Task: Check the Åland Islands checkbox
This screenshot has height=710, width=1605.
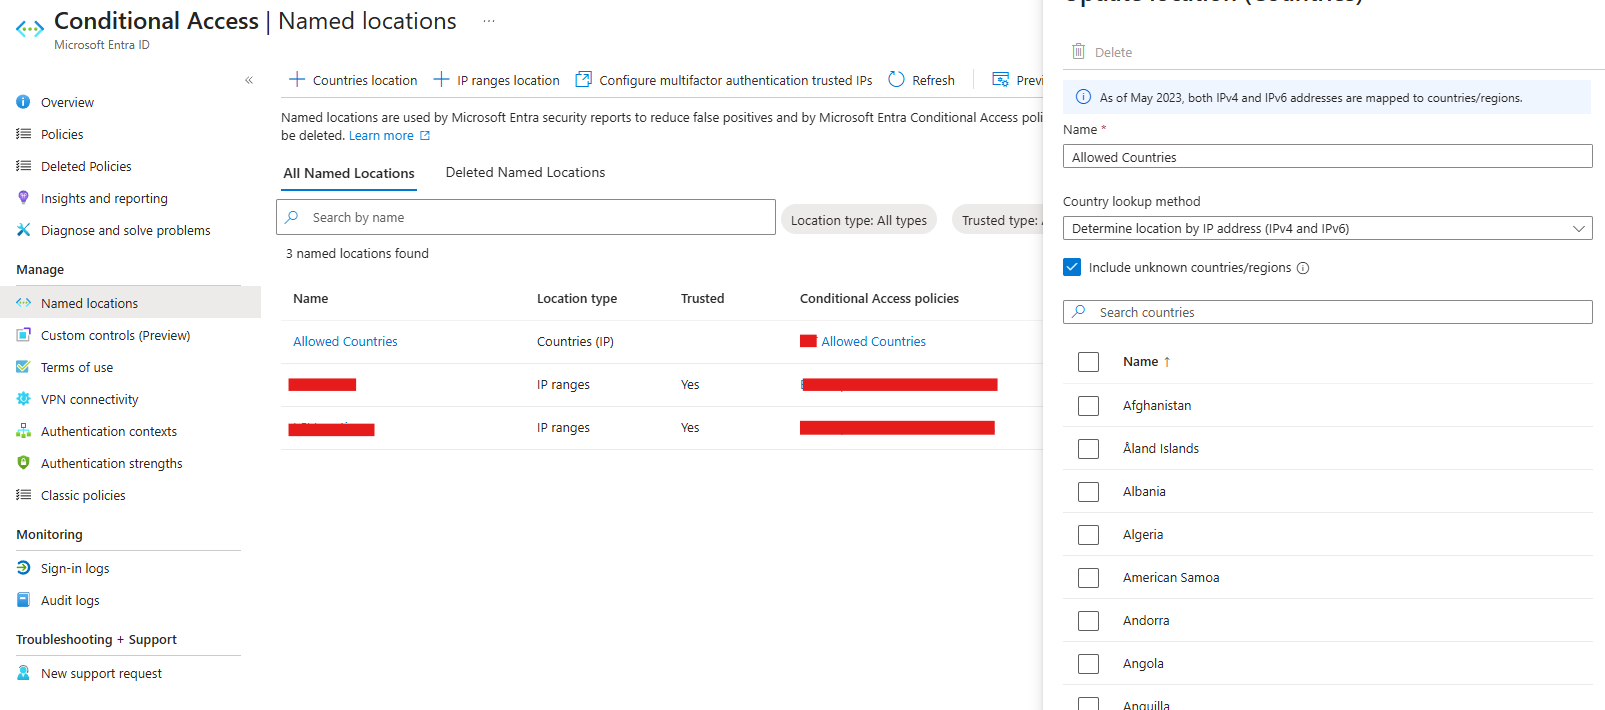Action: click(1088, 449)
